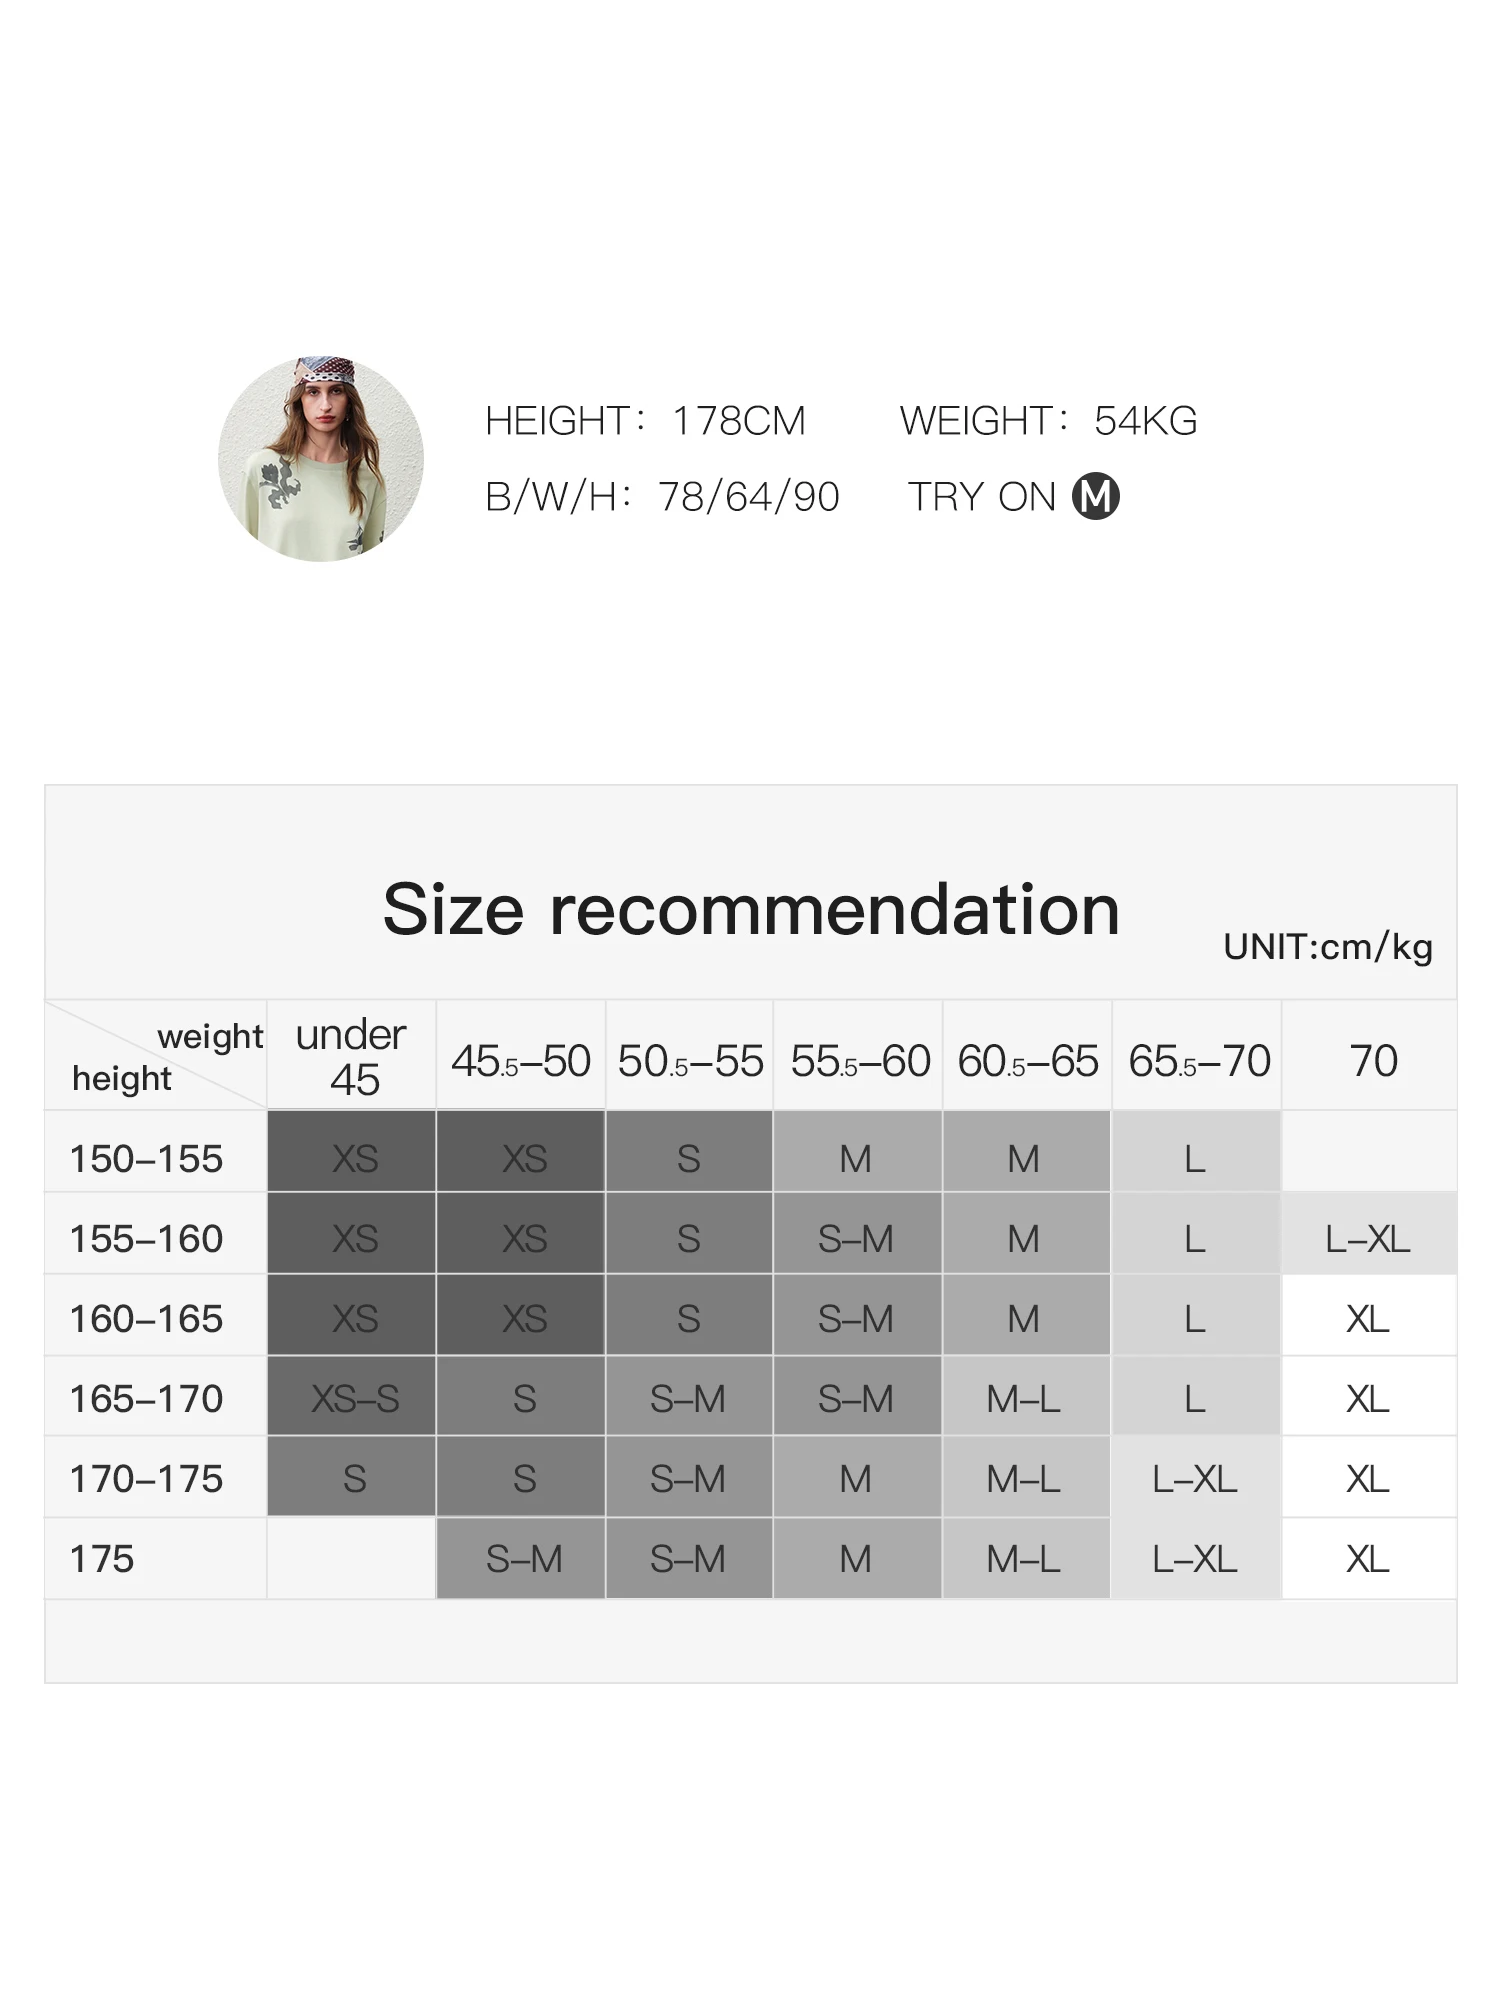This screenshot has height=2000, width=1500.
Task: Click the TRY ON text
Action: click(981, 497)
